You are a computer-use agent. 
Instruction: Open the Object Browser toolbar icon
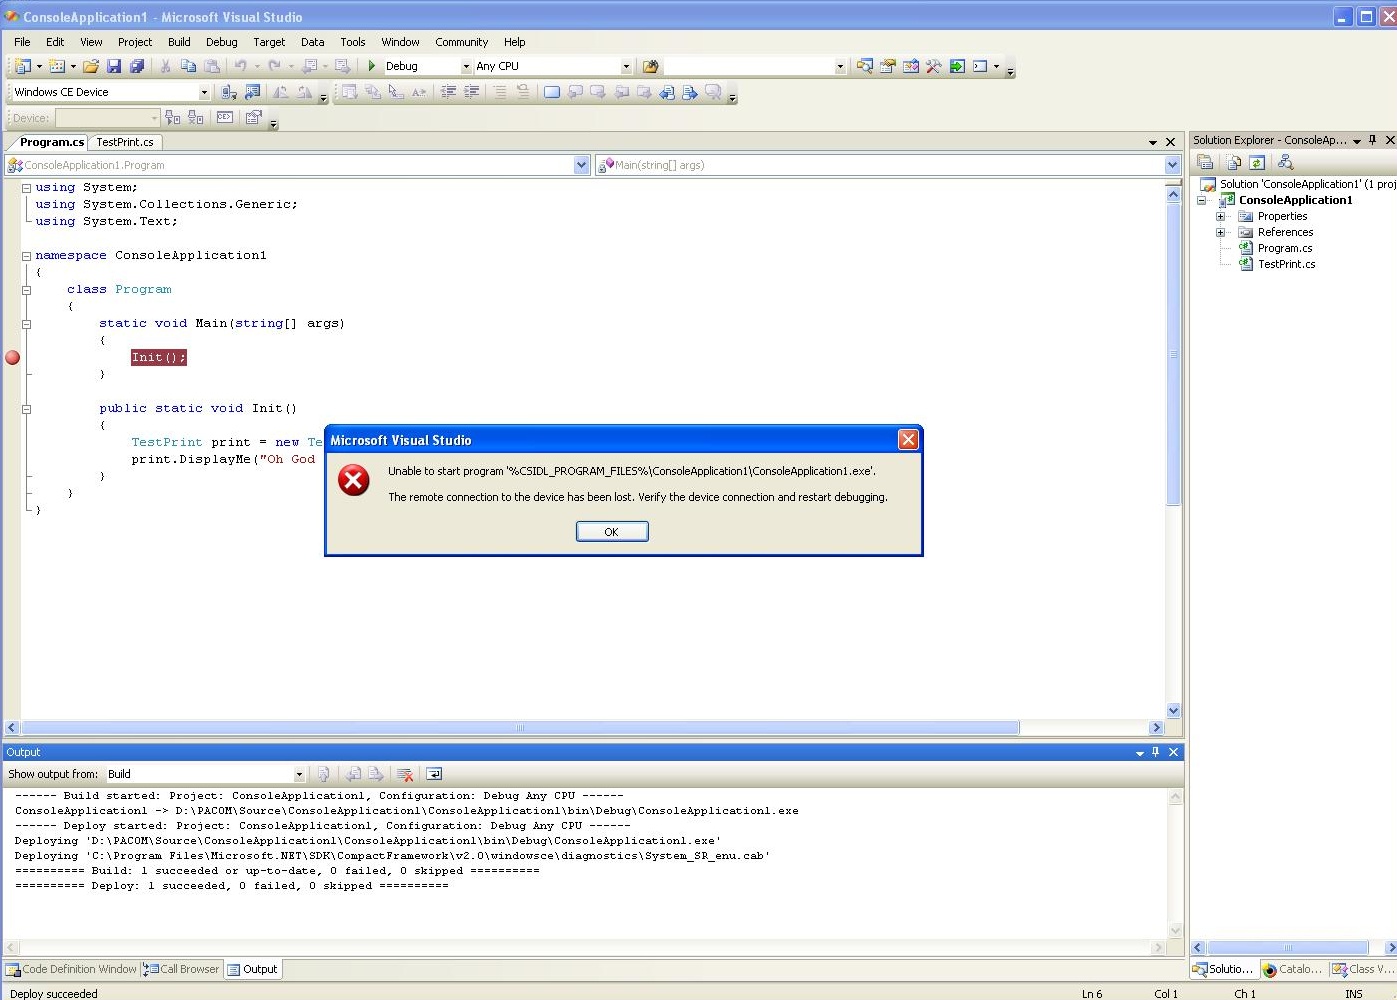[911, 66]
